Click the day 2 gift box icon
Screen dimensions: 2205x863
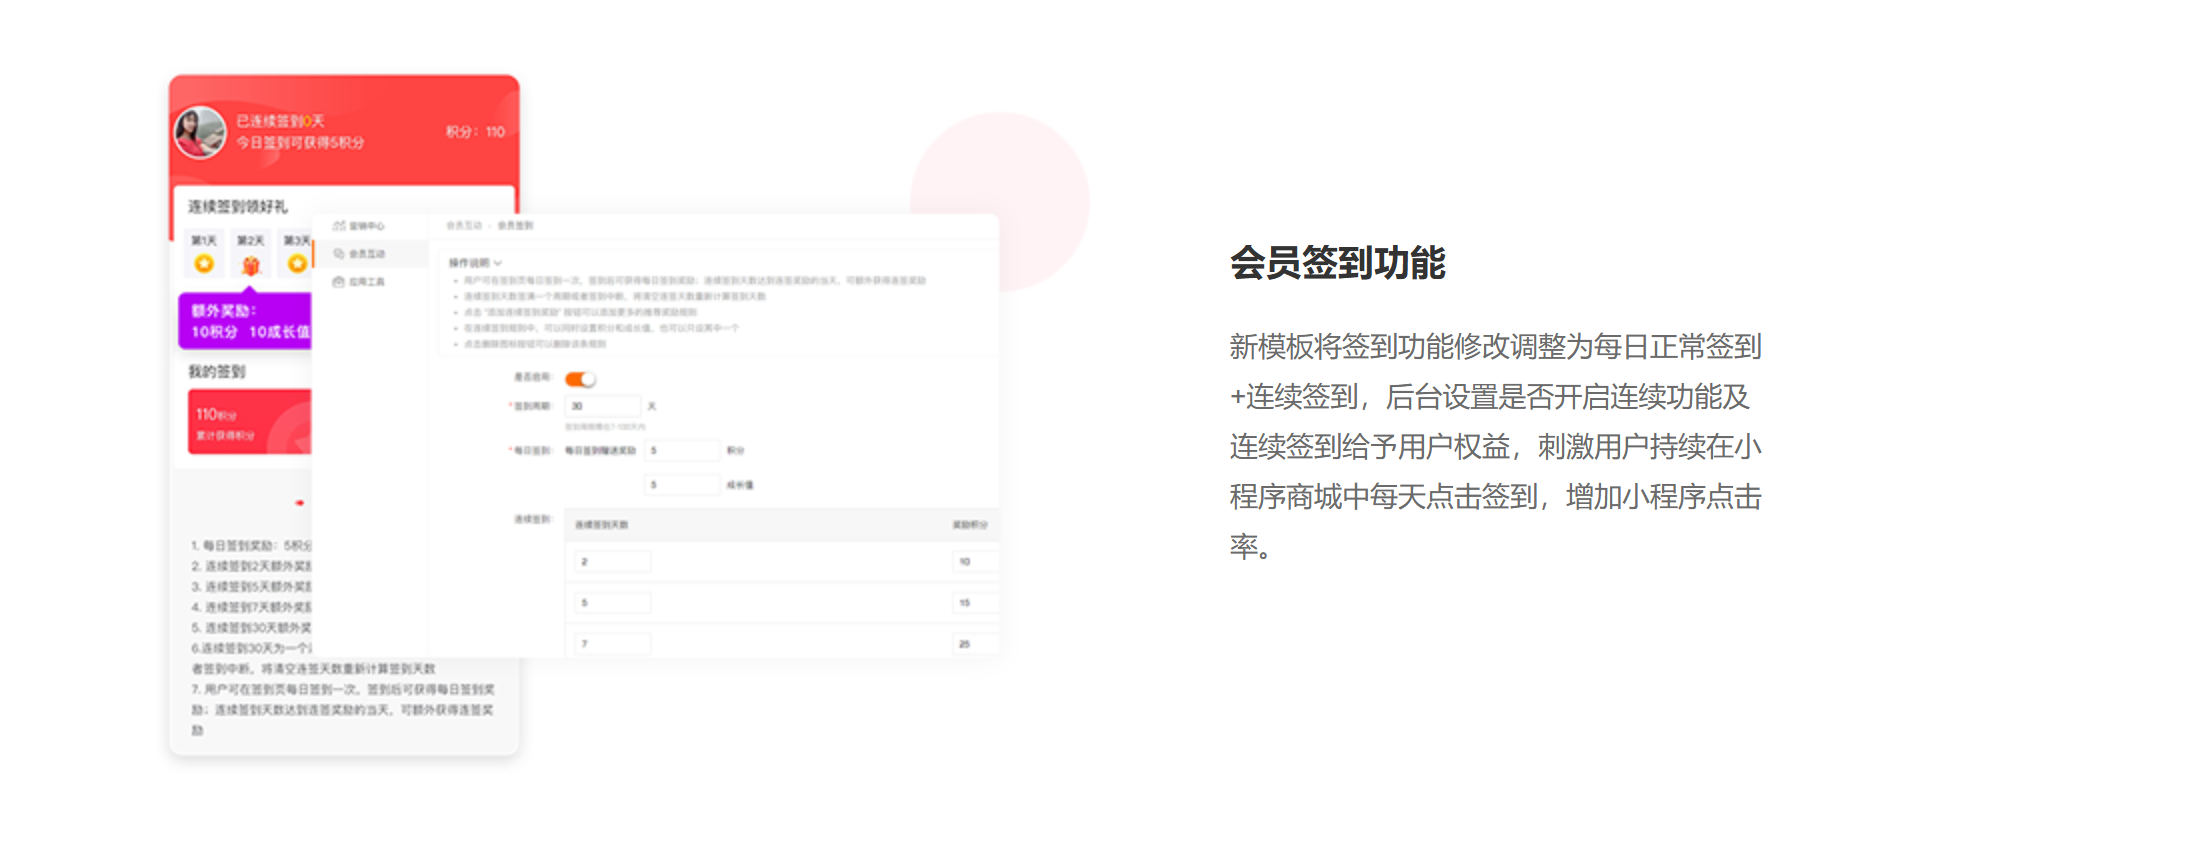click(251, 265)
